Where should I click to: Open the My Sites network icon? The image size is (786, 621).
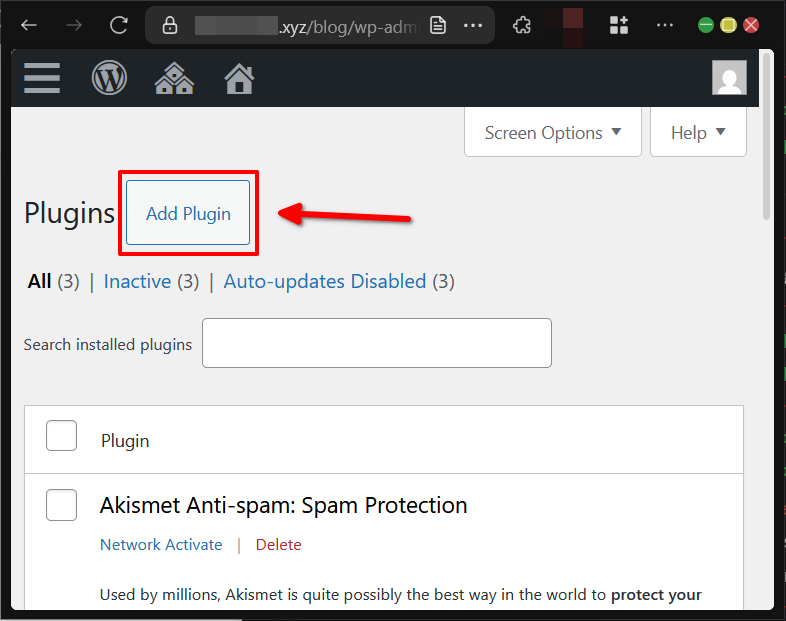point(174,78)
